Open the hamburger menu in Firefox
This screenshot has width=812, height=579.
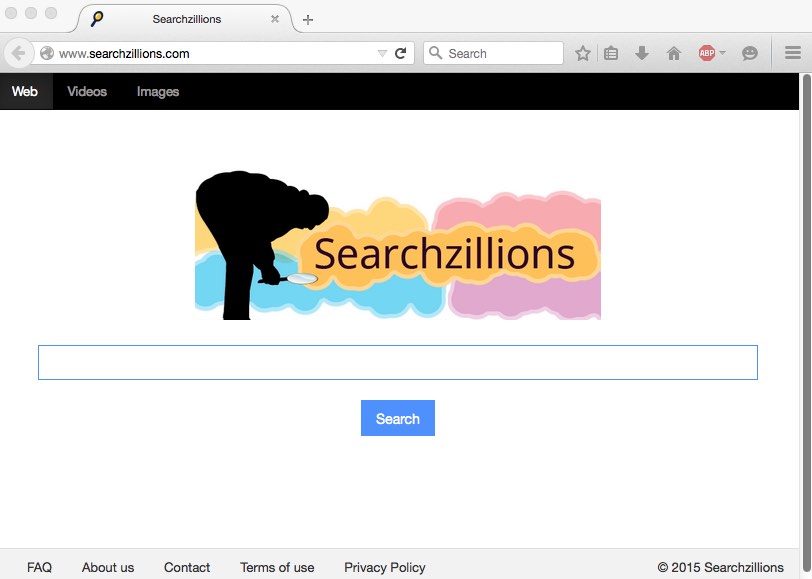tap(793, 54)
